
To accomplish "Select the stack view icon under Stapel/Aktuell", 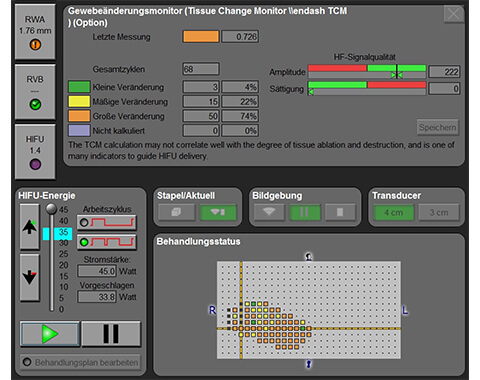I will [x=177, y=212].
